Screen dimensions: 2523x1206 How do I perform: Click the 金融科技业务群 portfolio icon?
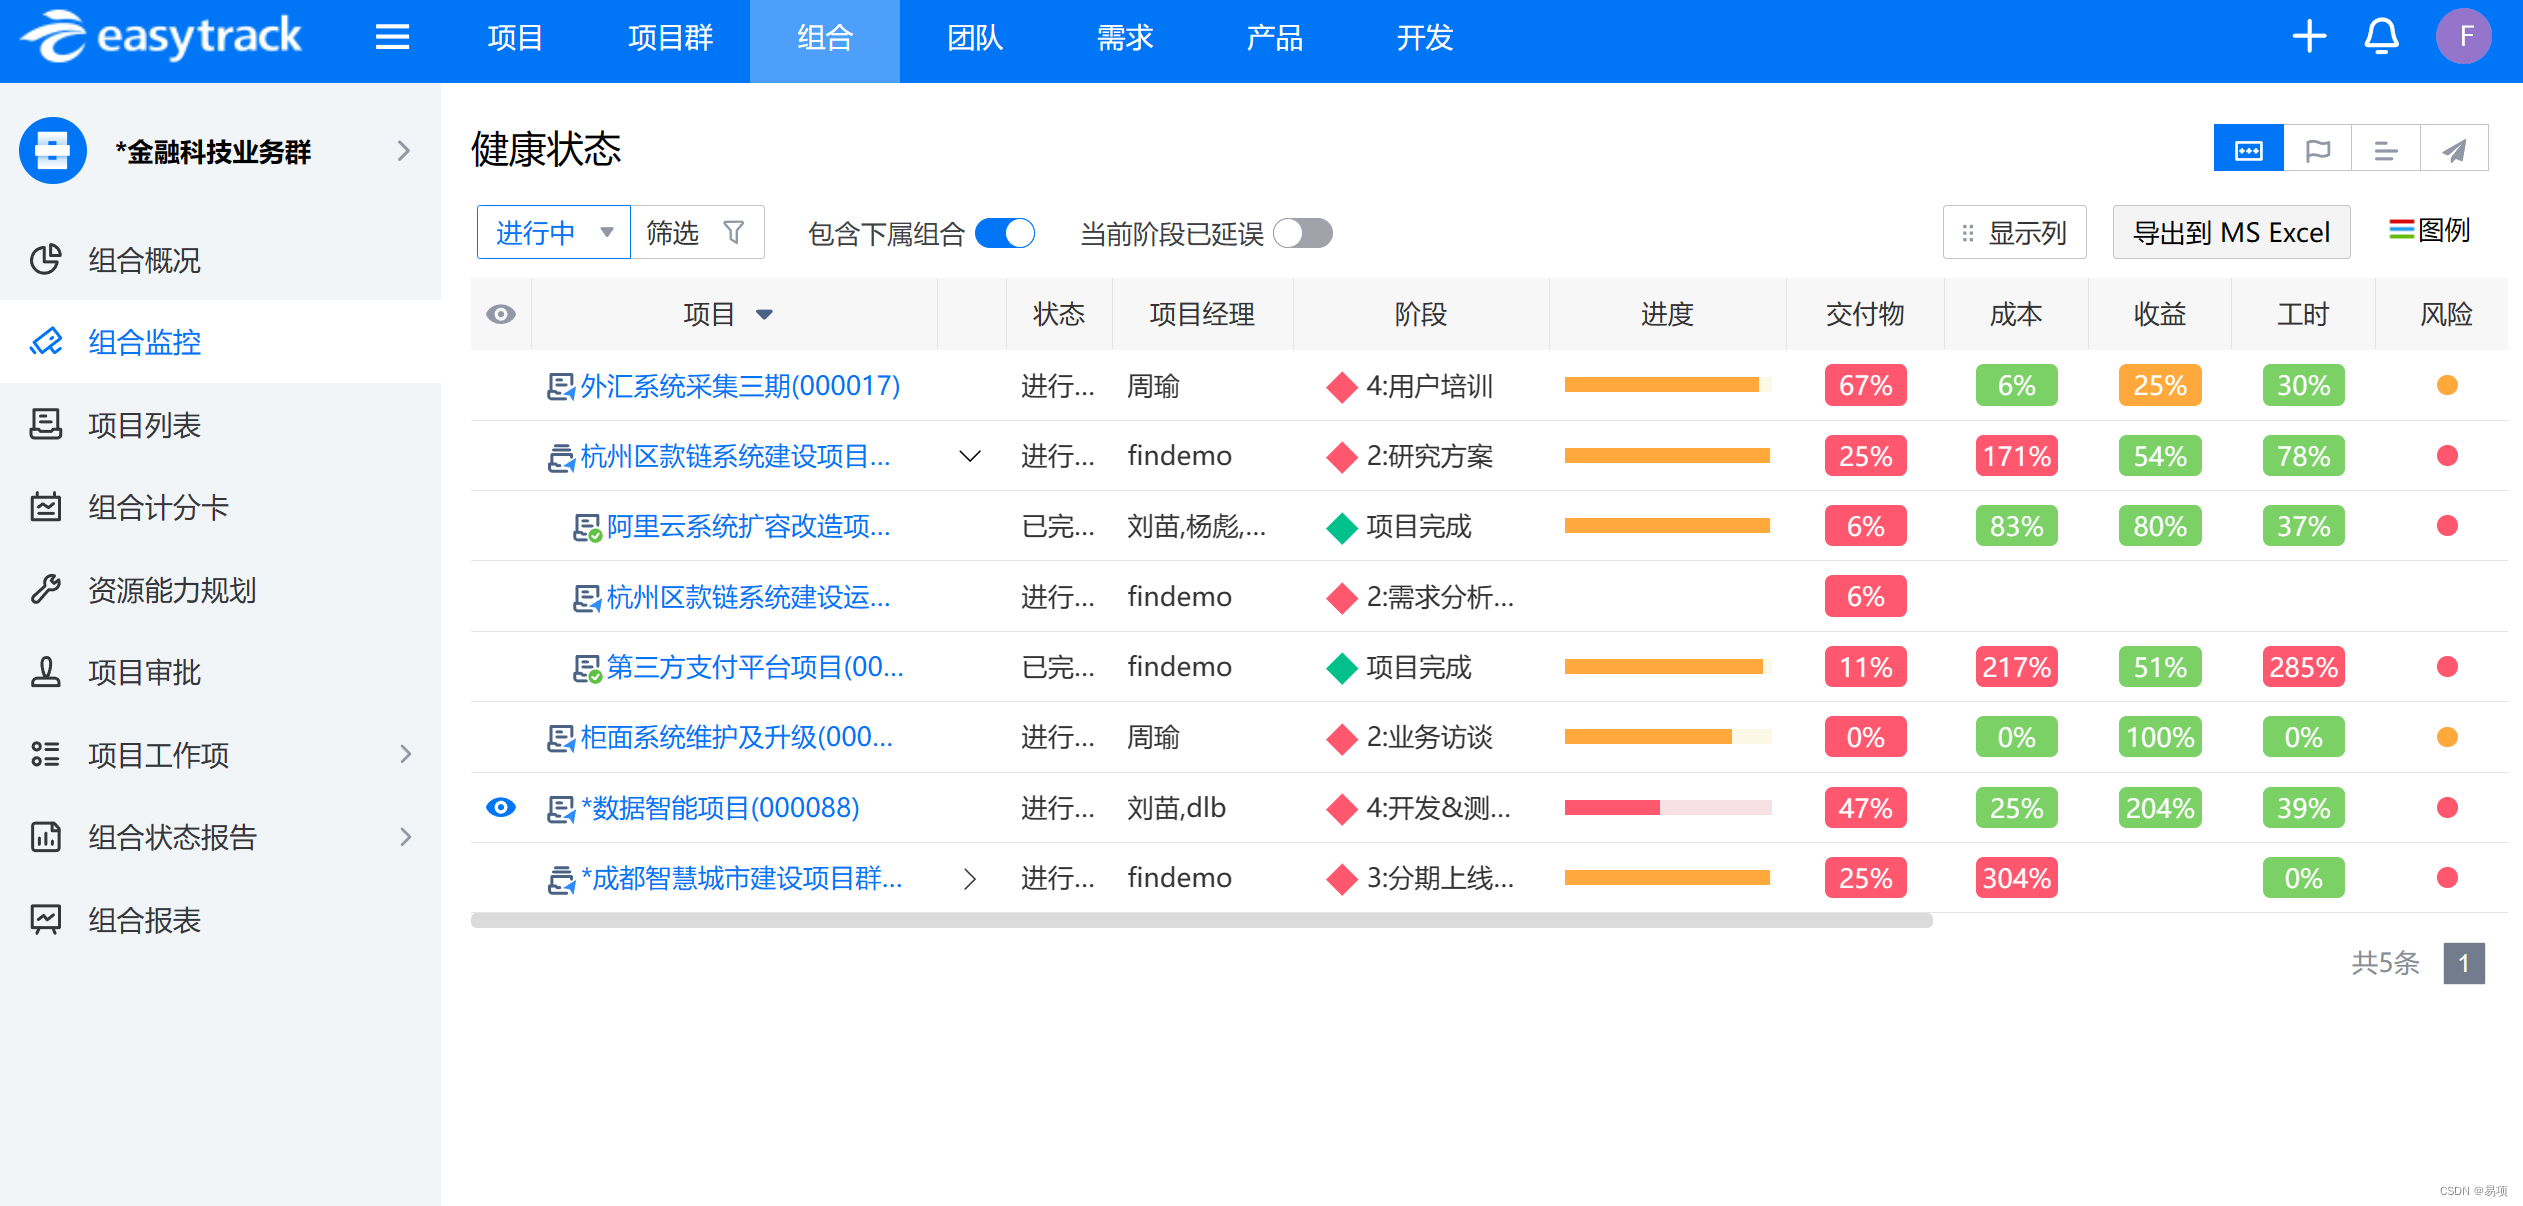tap(53, 151)
